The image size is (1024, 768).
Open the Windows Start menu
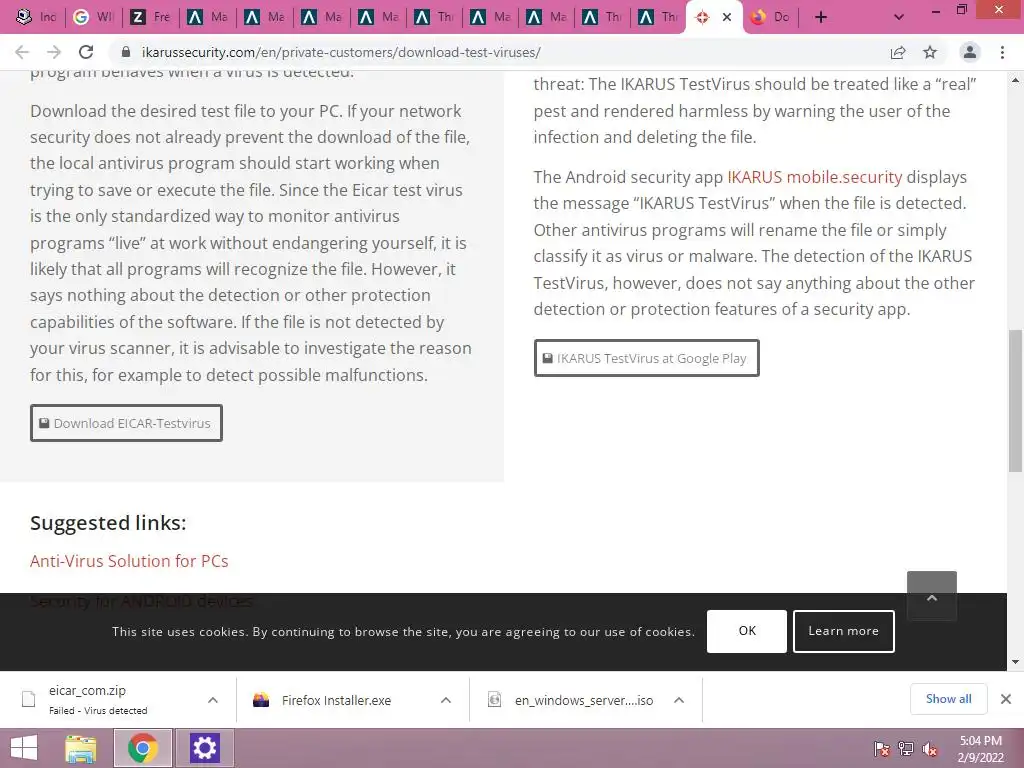(x=24, y=748)
